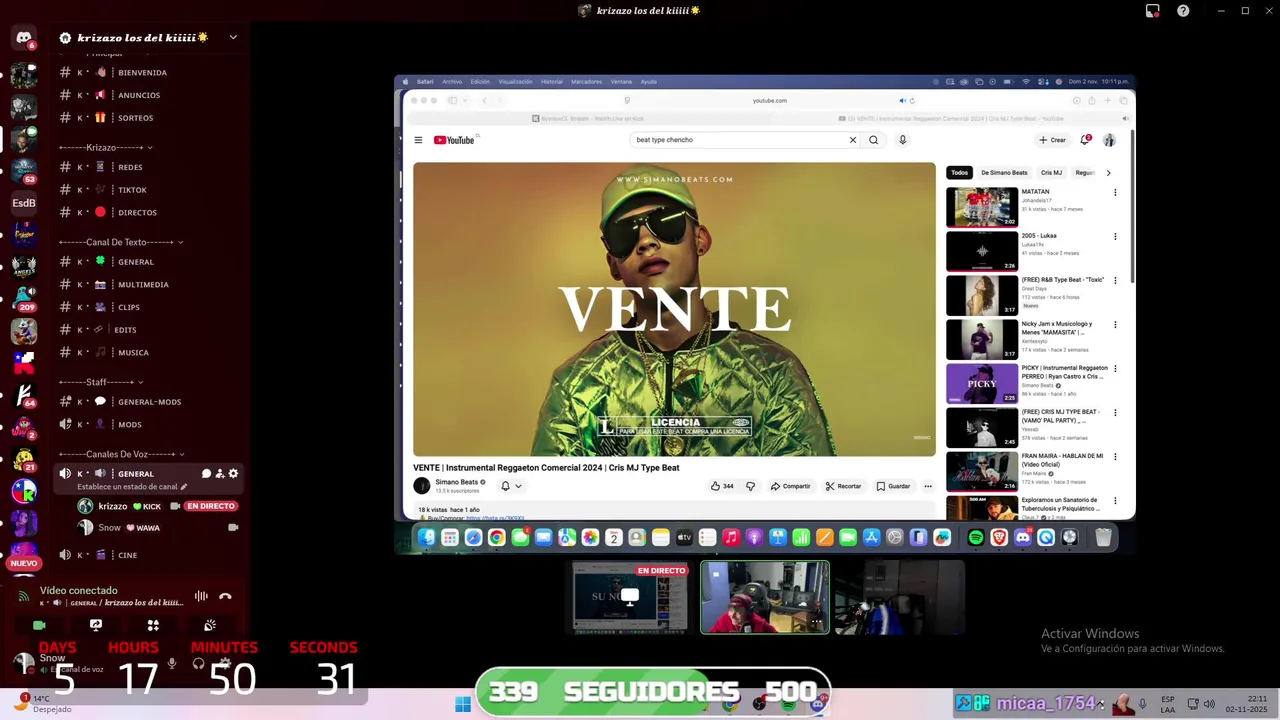Open activities launcher in voice panel
The width and height of the screenshot is (1280, 720).
tap(153, 625)
